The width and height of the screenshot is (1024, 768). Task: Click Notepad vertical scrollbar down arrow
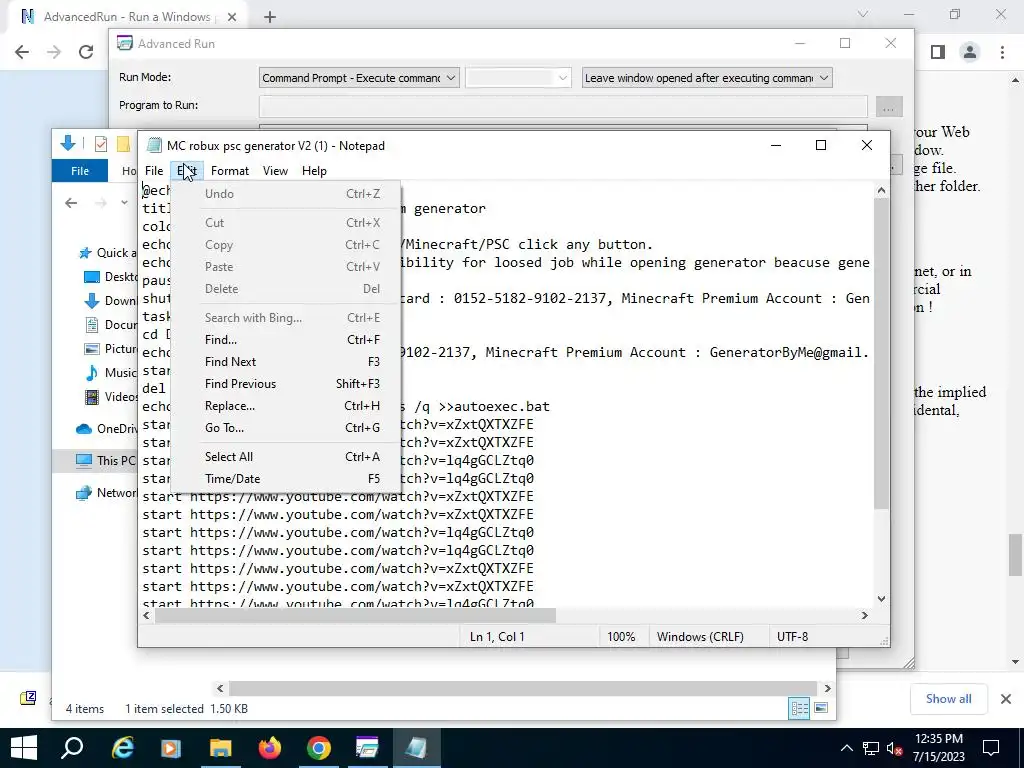882,598
